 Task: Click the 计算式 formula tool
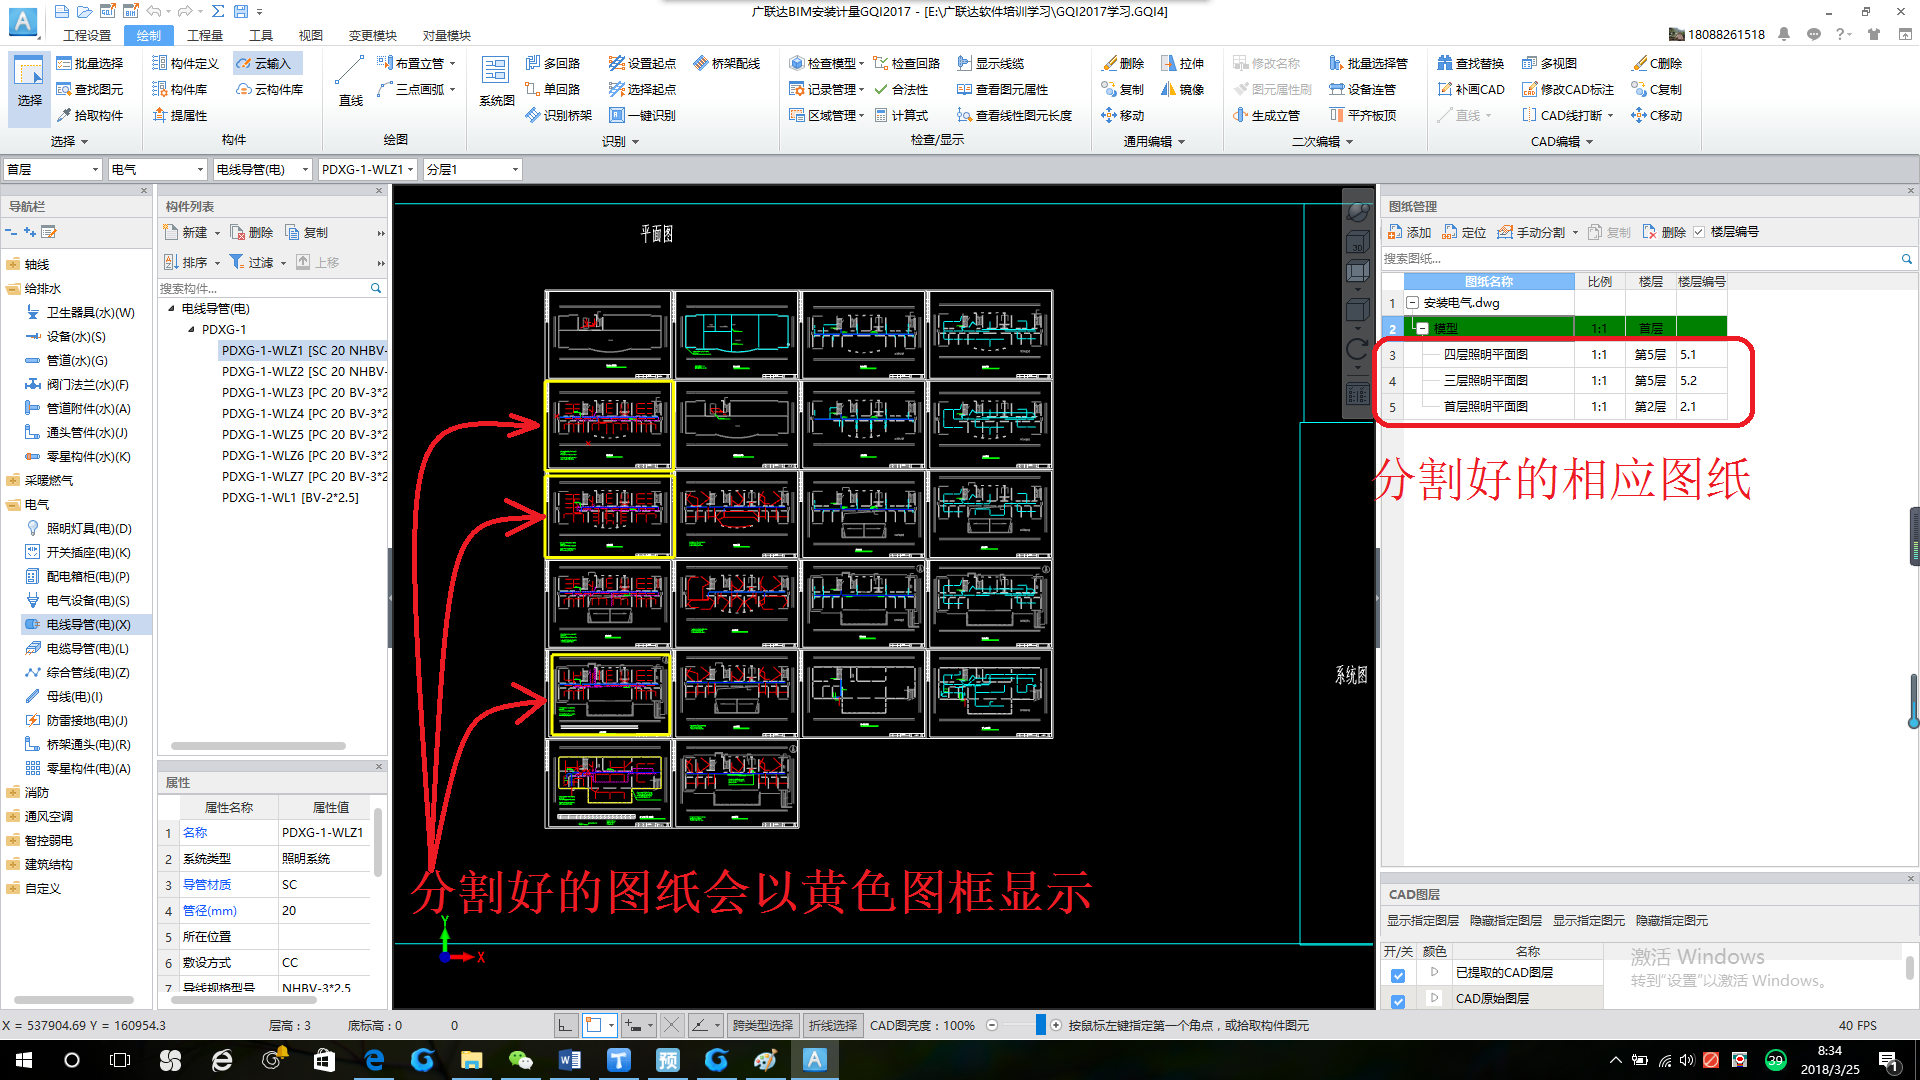[x=901, y=115]
